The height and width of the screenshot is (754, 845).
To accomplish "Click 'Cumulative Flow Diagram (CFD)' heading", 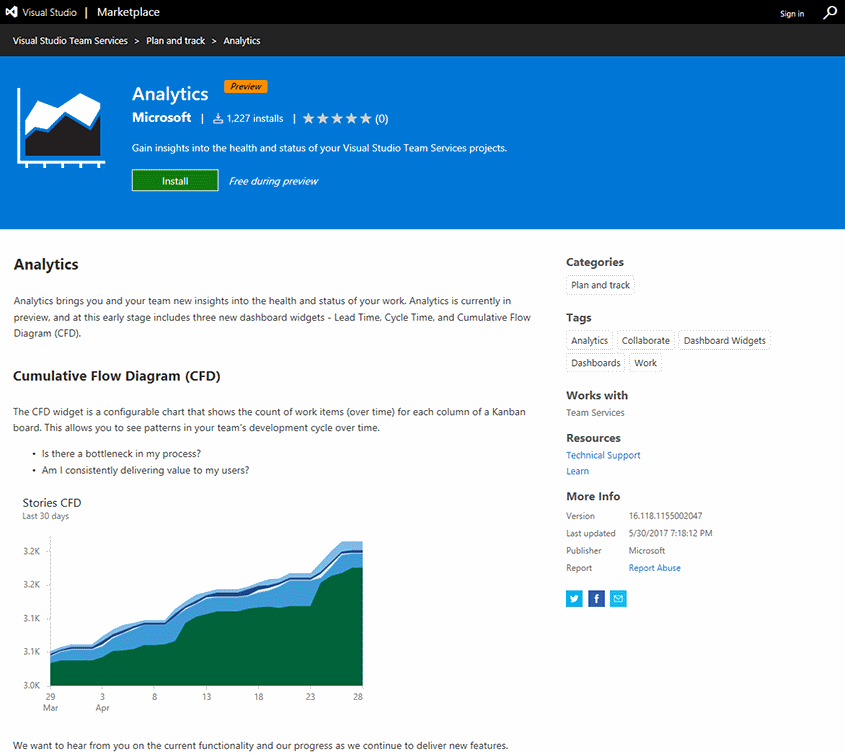I will click(116, 376).
